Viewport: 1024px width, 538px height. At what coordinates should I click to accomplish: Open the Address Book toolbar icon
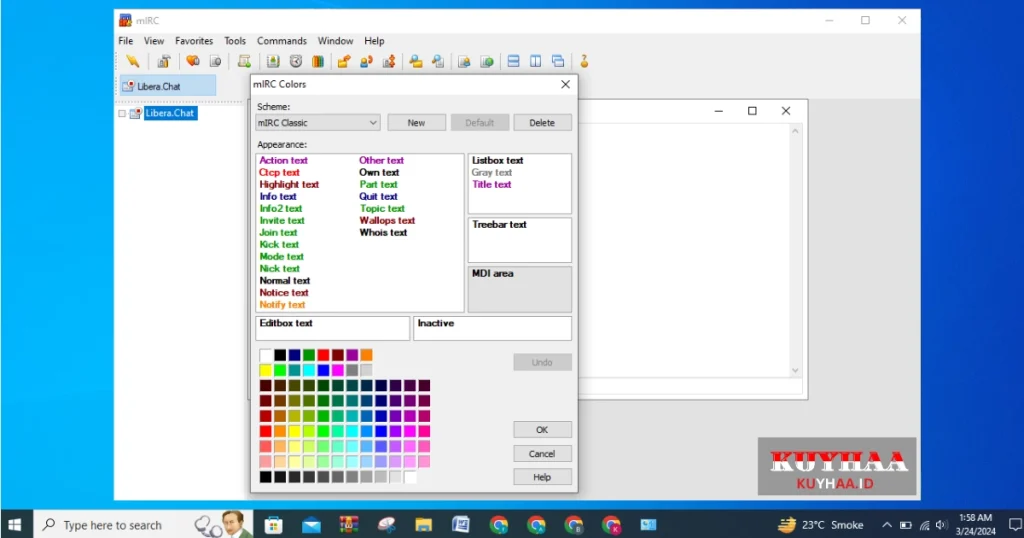click(273, 61)
